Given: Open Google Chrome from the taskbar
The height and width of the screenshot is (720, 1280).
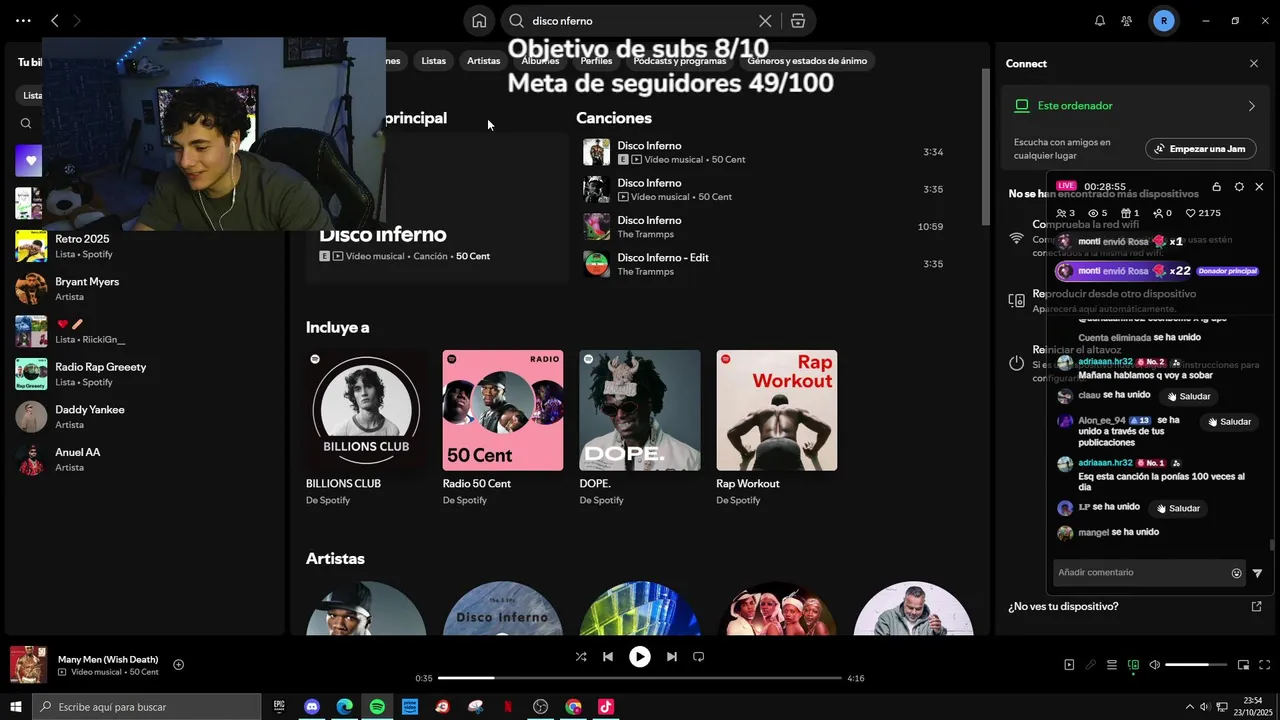Looking at the screenshot, I should pyautogui.click(x=573, y=707).
